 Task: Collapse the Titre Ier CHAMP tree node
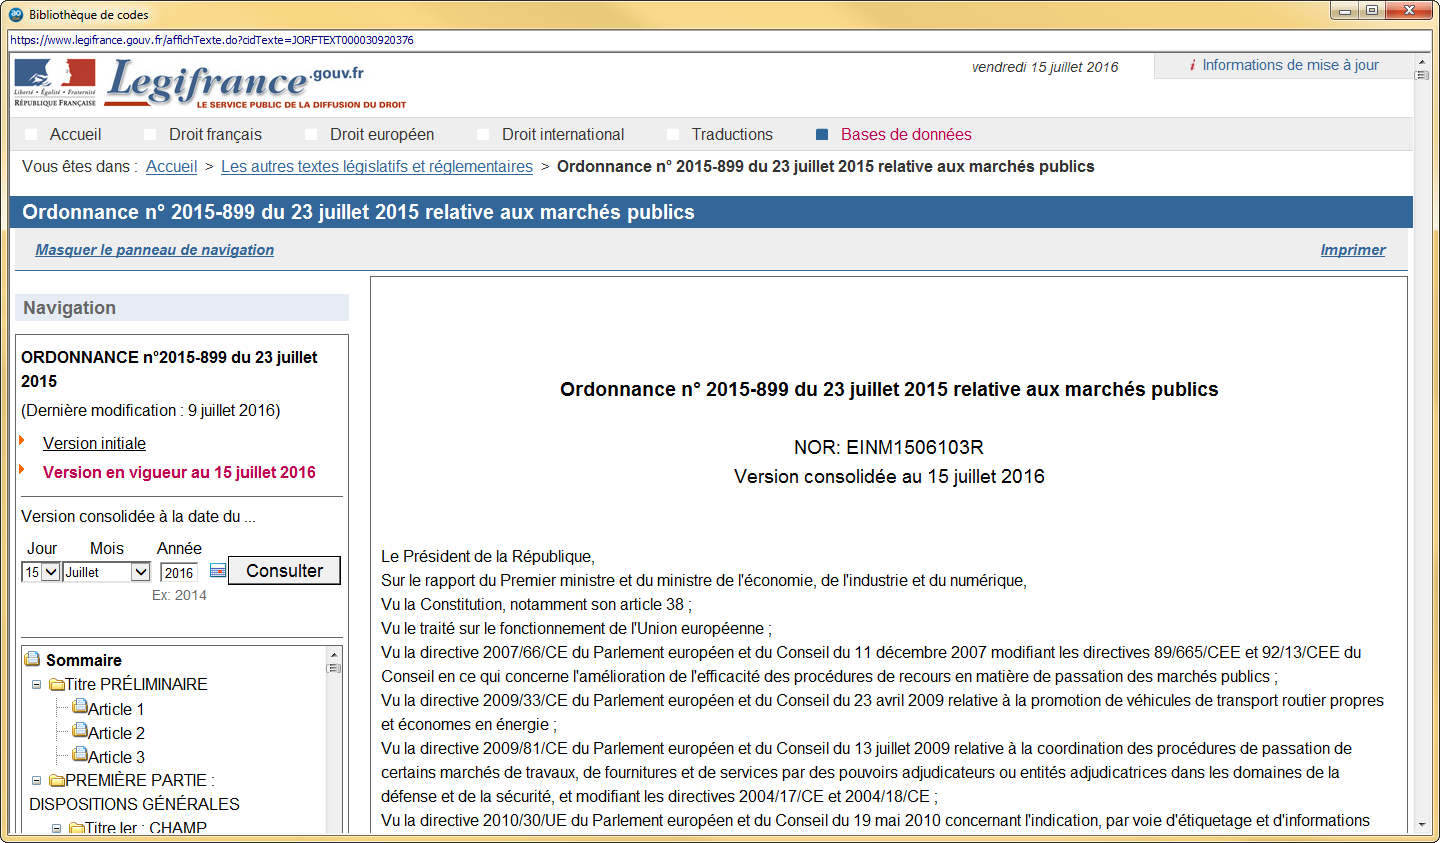click(56, 828)
